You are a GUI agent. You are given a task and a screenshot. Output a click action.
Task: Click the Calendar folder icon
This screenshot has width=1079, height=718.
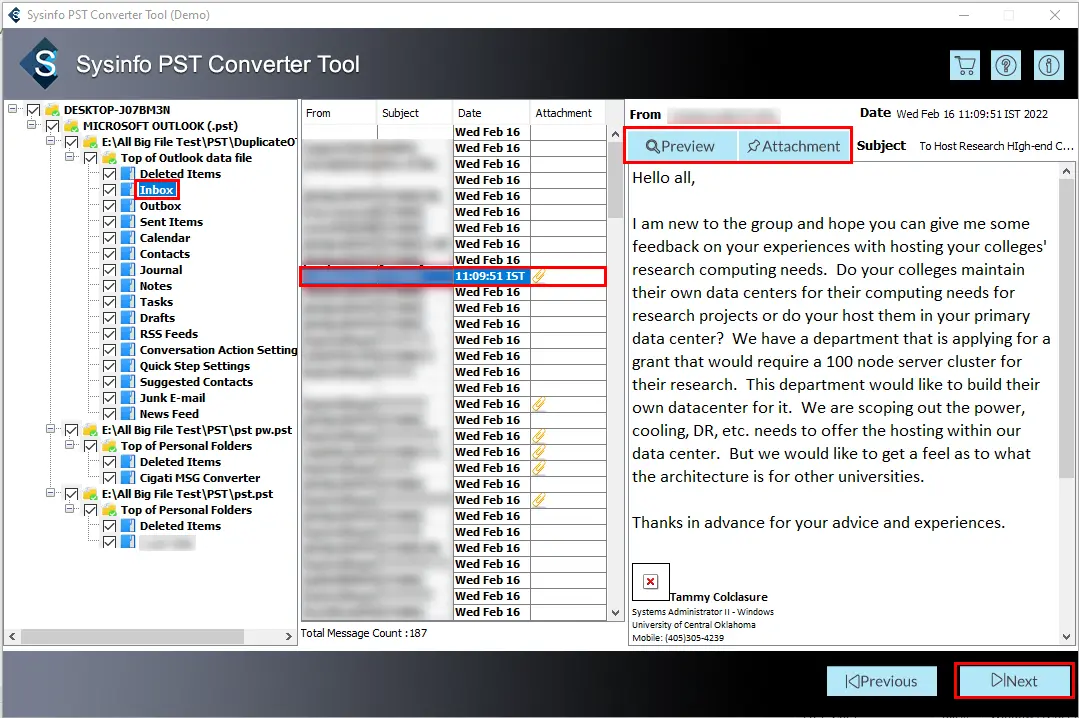(x=128, y=238)
